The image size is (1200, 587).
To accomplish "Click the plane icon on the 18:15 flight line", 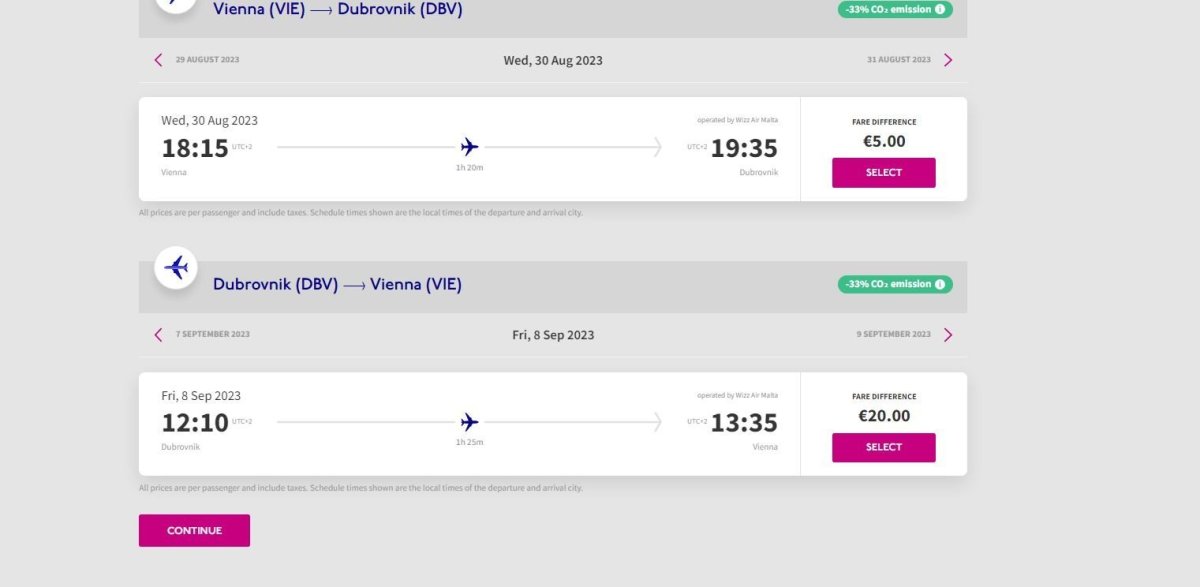I will point(469,147).
